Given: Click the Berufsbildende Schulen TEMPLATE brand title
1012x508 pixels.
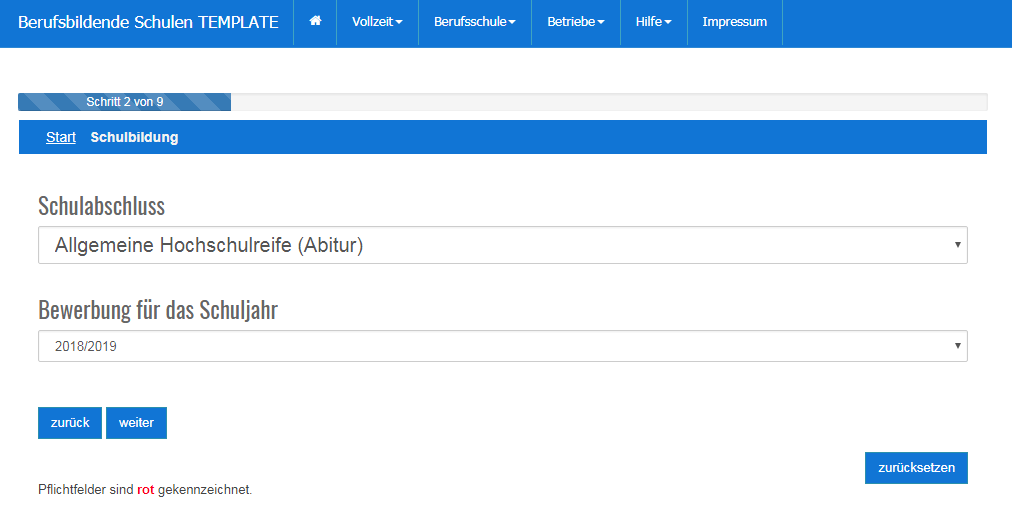Looking at the screenshot, I should point(148,22).
